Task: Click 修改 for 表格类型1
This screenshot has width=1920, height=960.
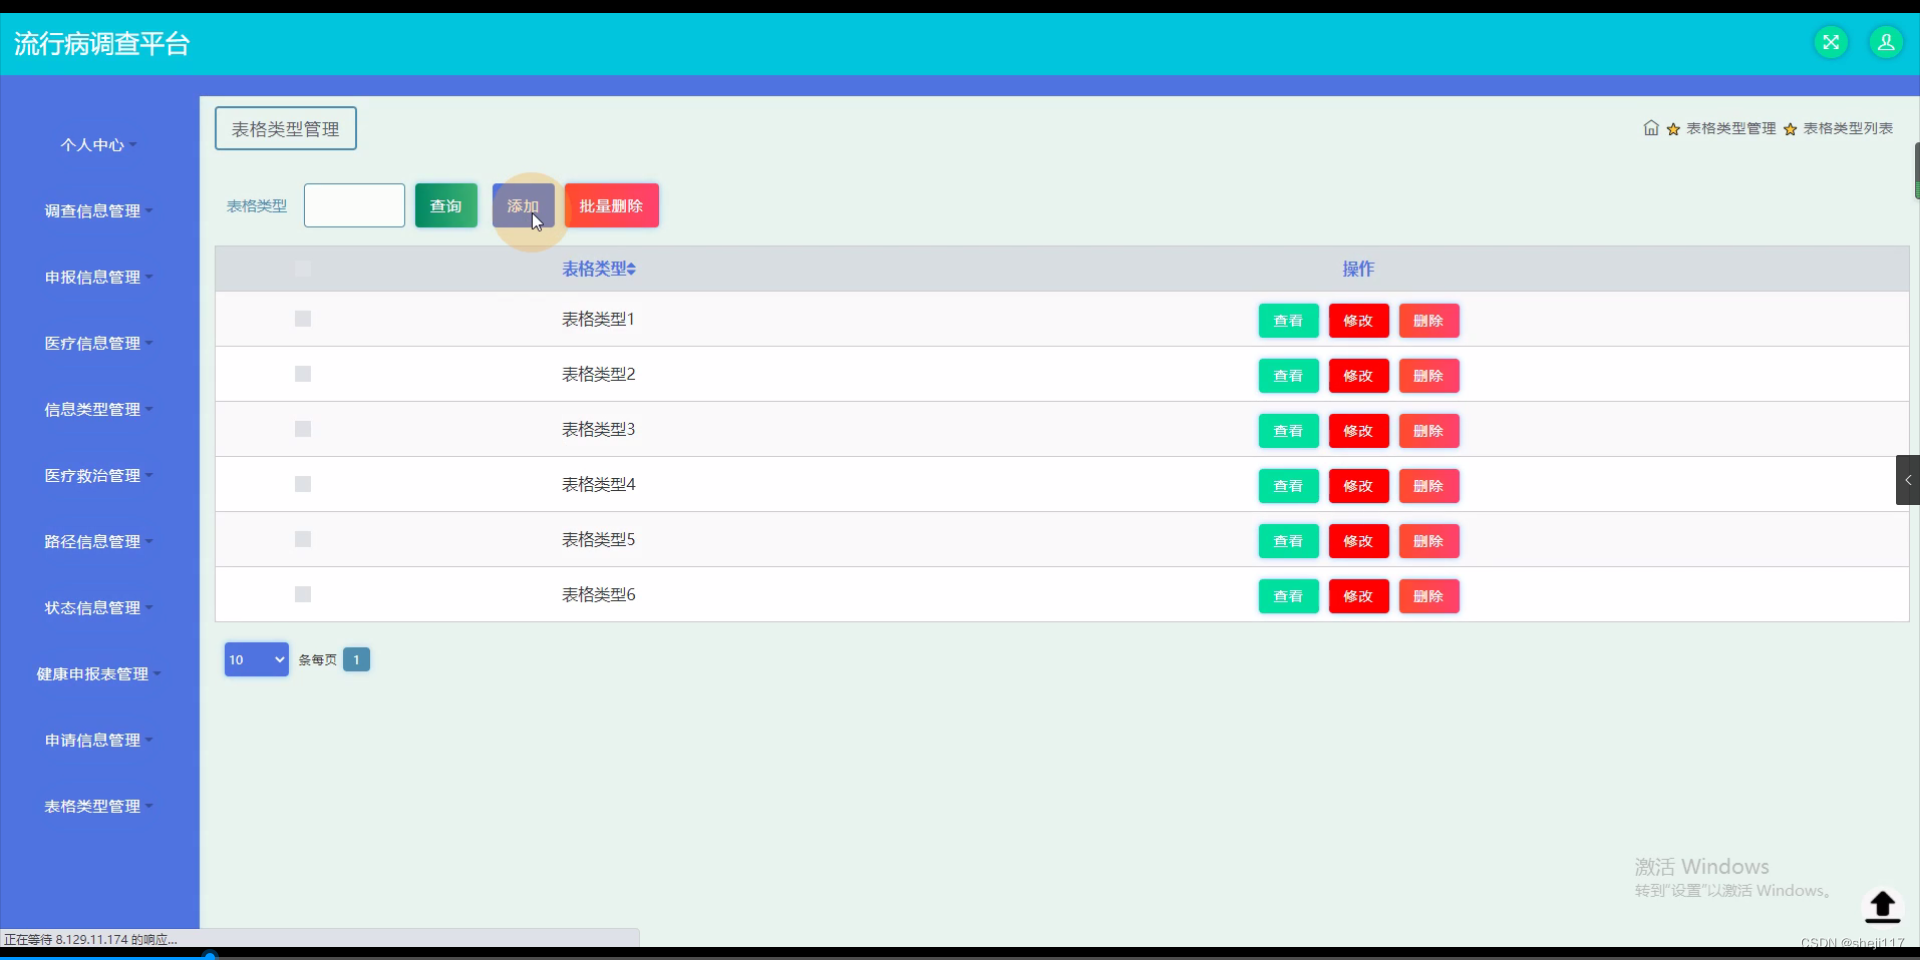Action: point(1358,321)
